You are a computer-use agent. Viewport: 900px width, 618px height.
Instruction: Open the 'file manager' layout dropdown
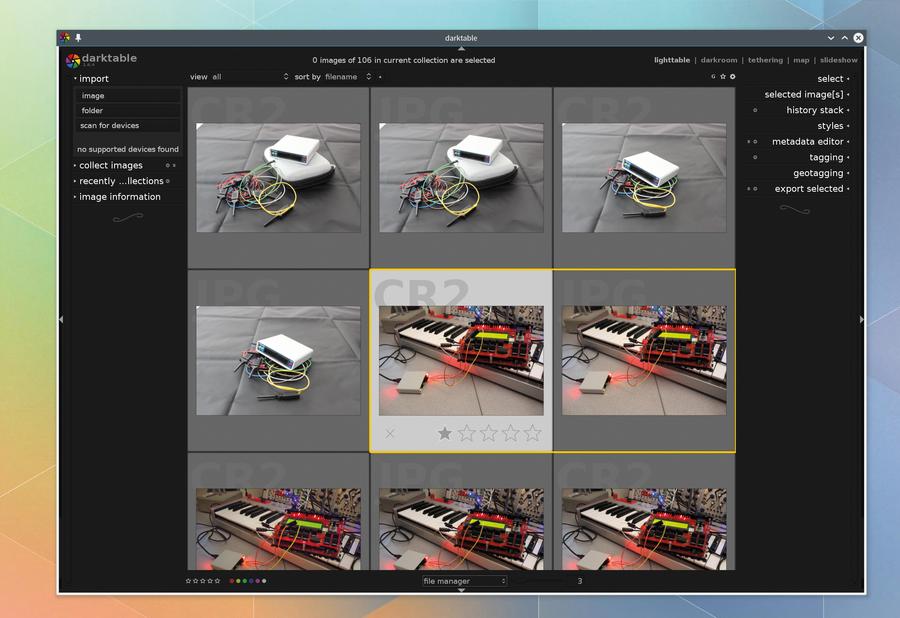point(464,581)
